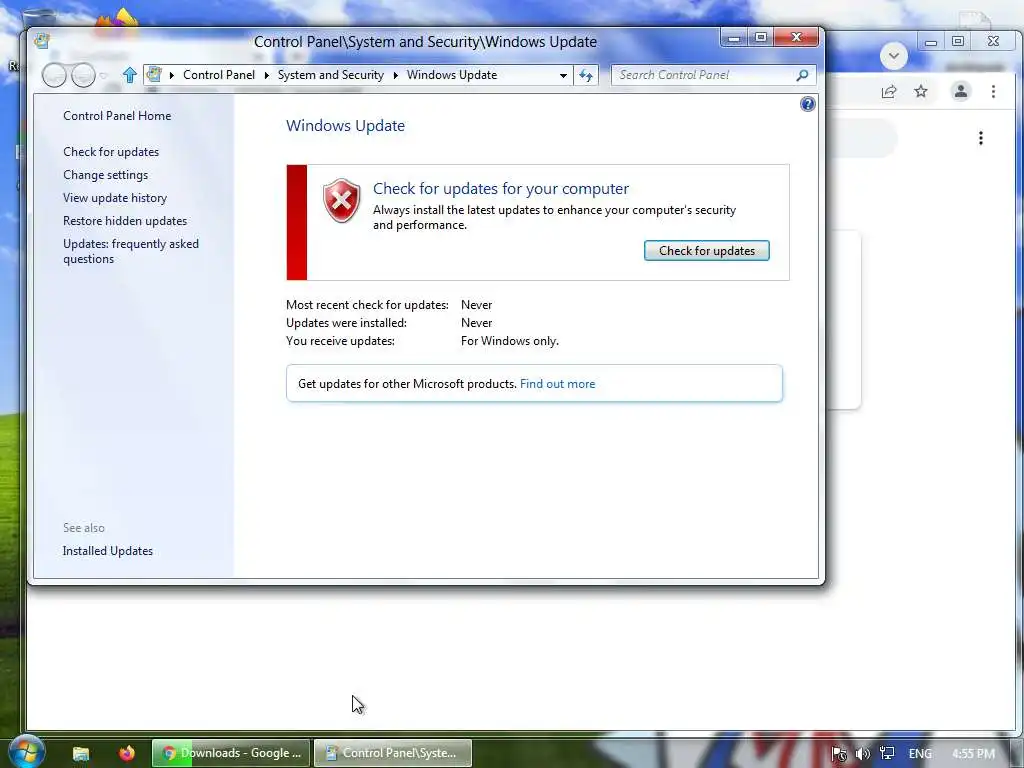Screen dimensions: 1024x768
Task: Click the Back navigation button
Action: coord(54,75)
